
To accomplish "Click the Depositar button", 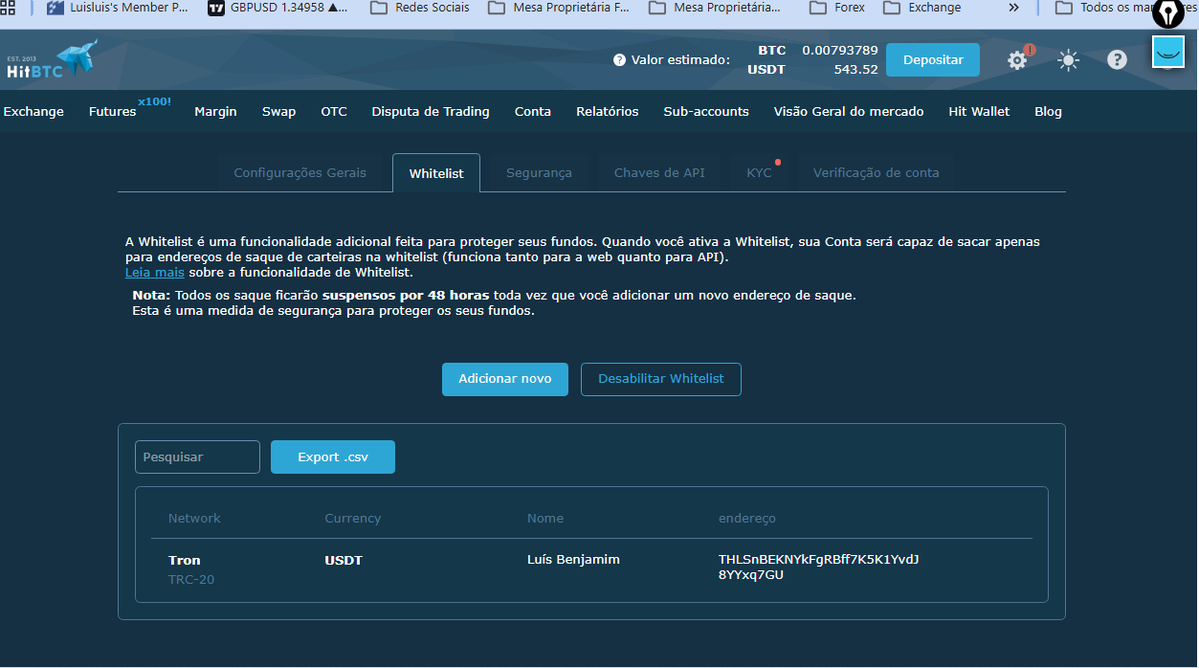I will click(x=933, y=60).
